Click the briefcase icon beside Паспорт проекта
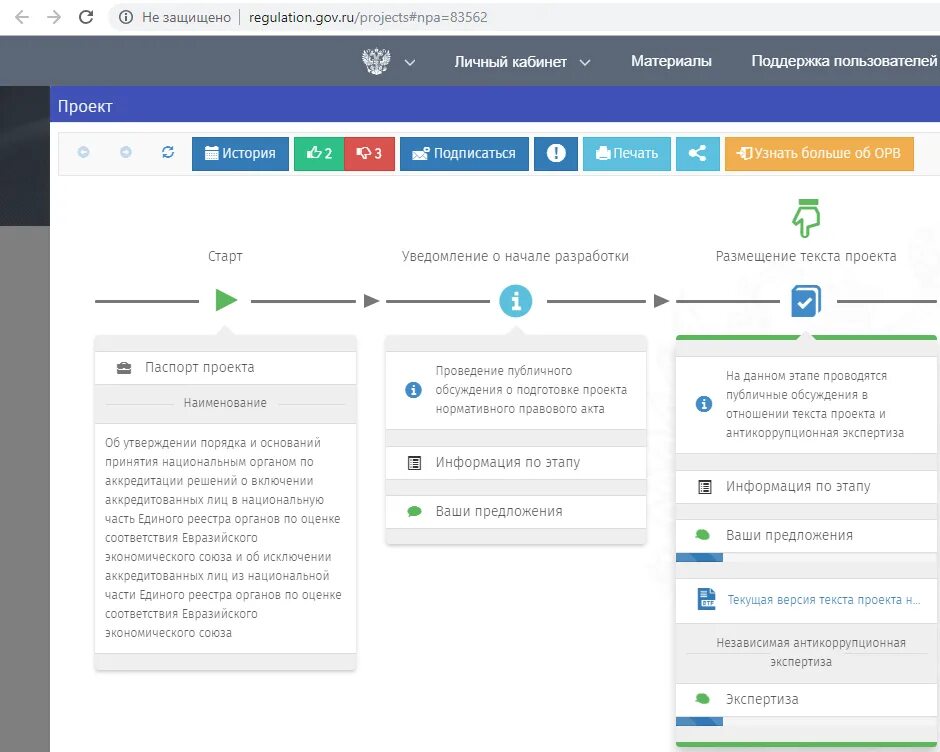Image resolution: width=940 pixels, height=752 pixels. (123, 368)
